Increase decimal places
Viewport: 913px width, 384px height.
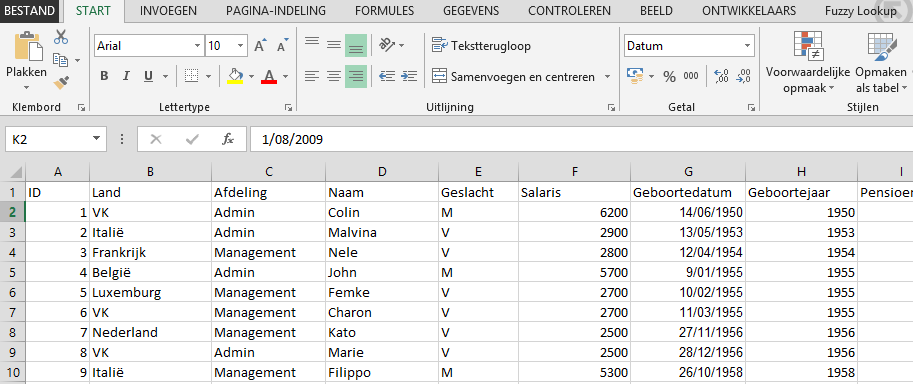[721, 76]
